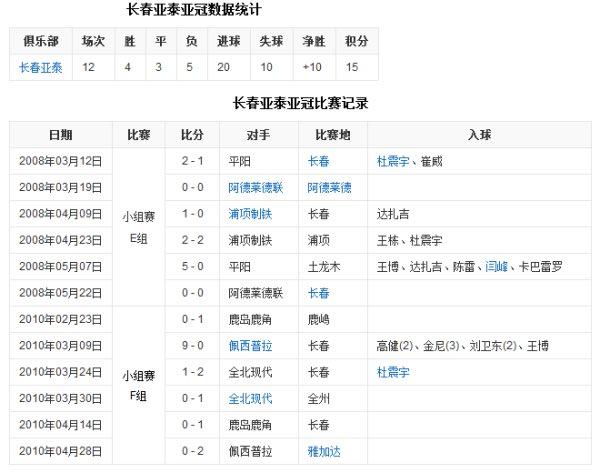Viewport: 600px width, 473px height.
Task: Click the 小组赛 E组 cell
Action: tap(139, 227)
